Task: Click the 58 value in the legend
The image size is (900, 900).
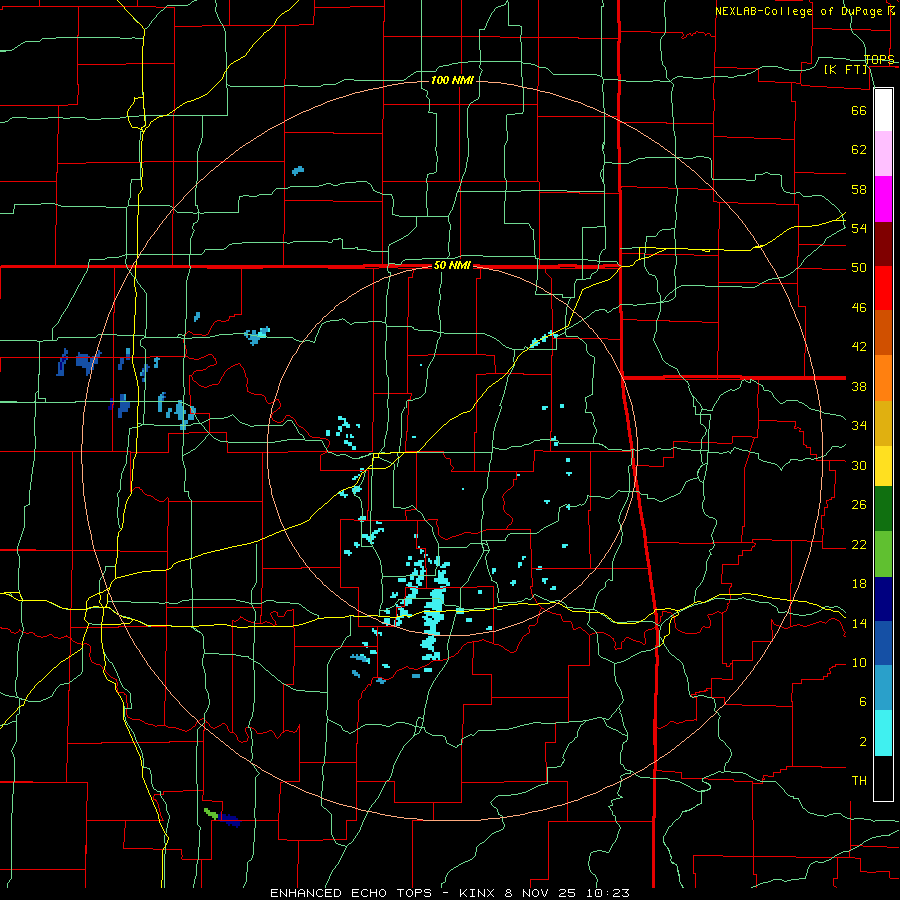Action: coord(859,189)
